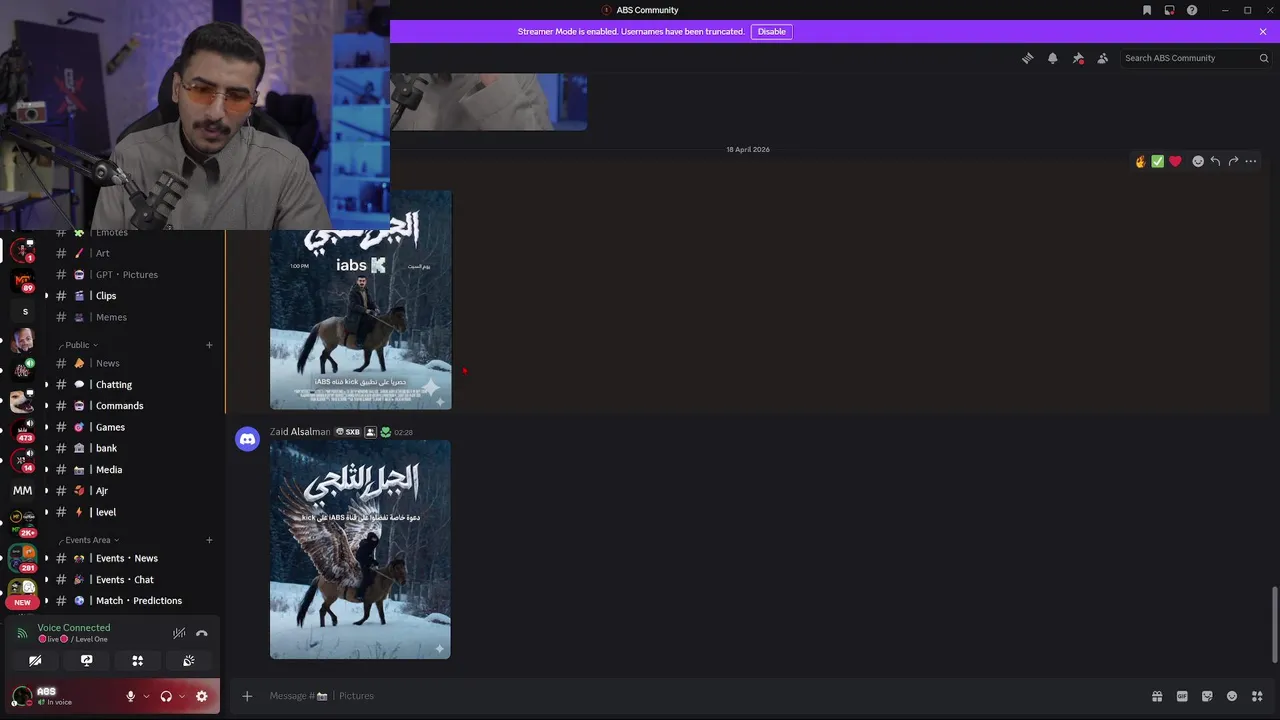Open the bookmark inbox icon in title bar
1280x720 pixels.
[x=1147, y=10]
